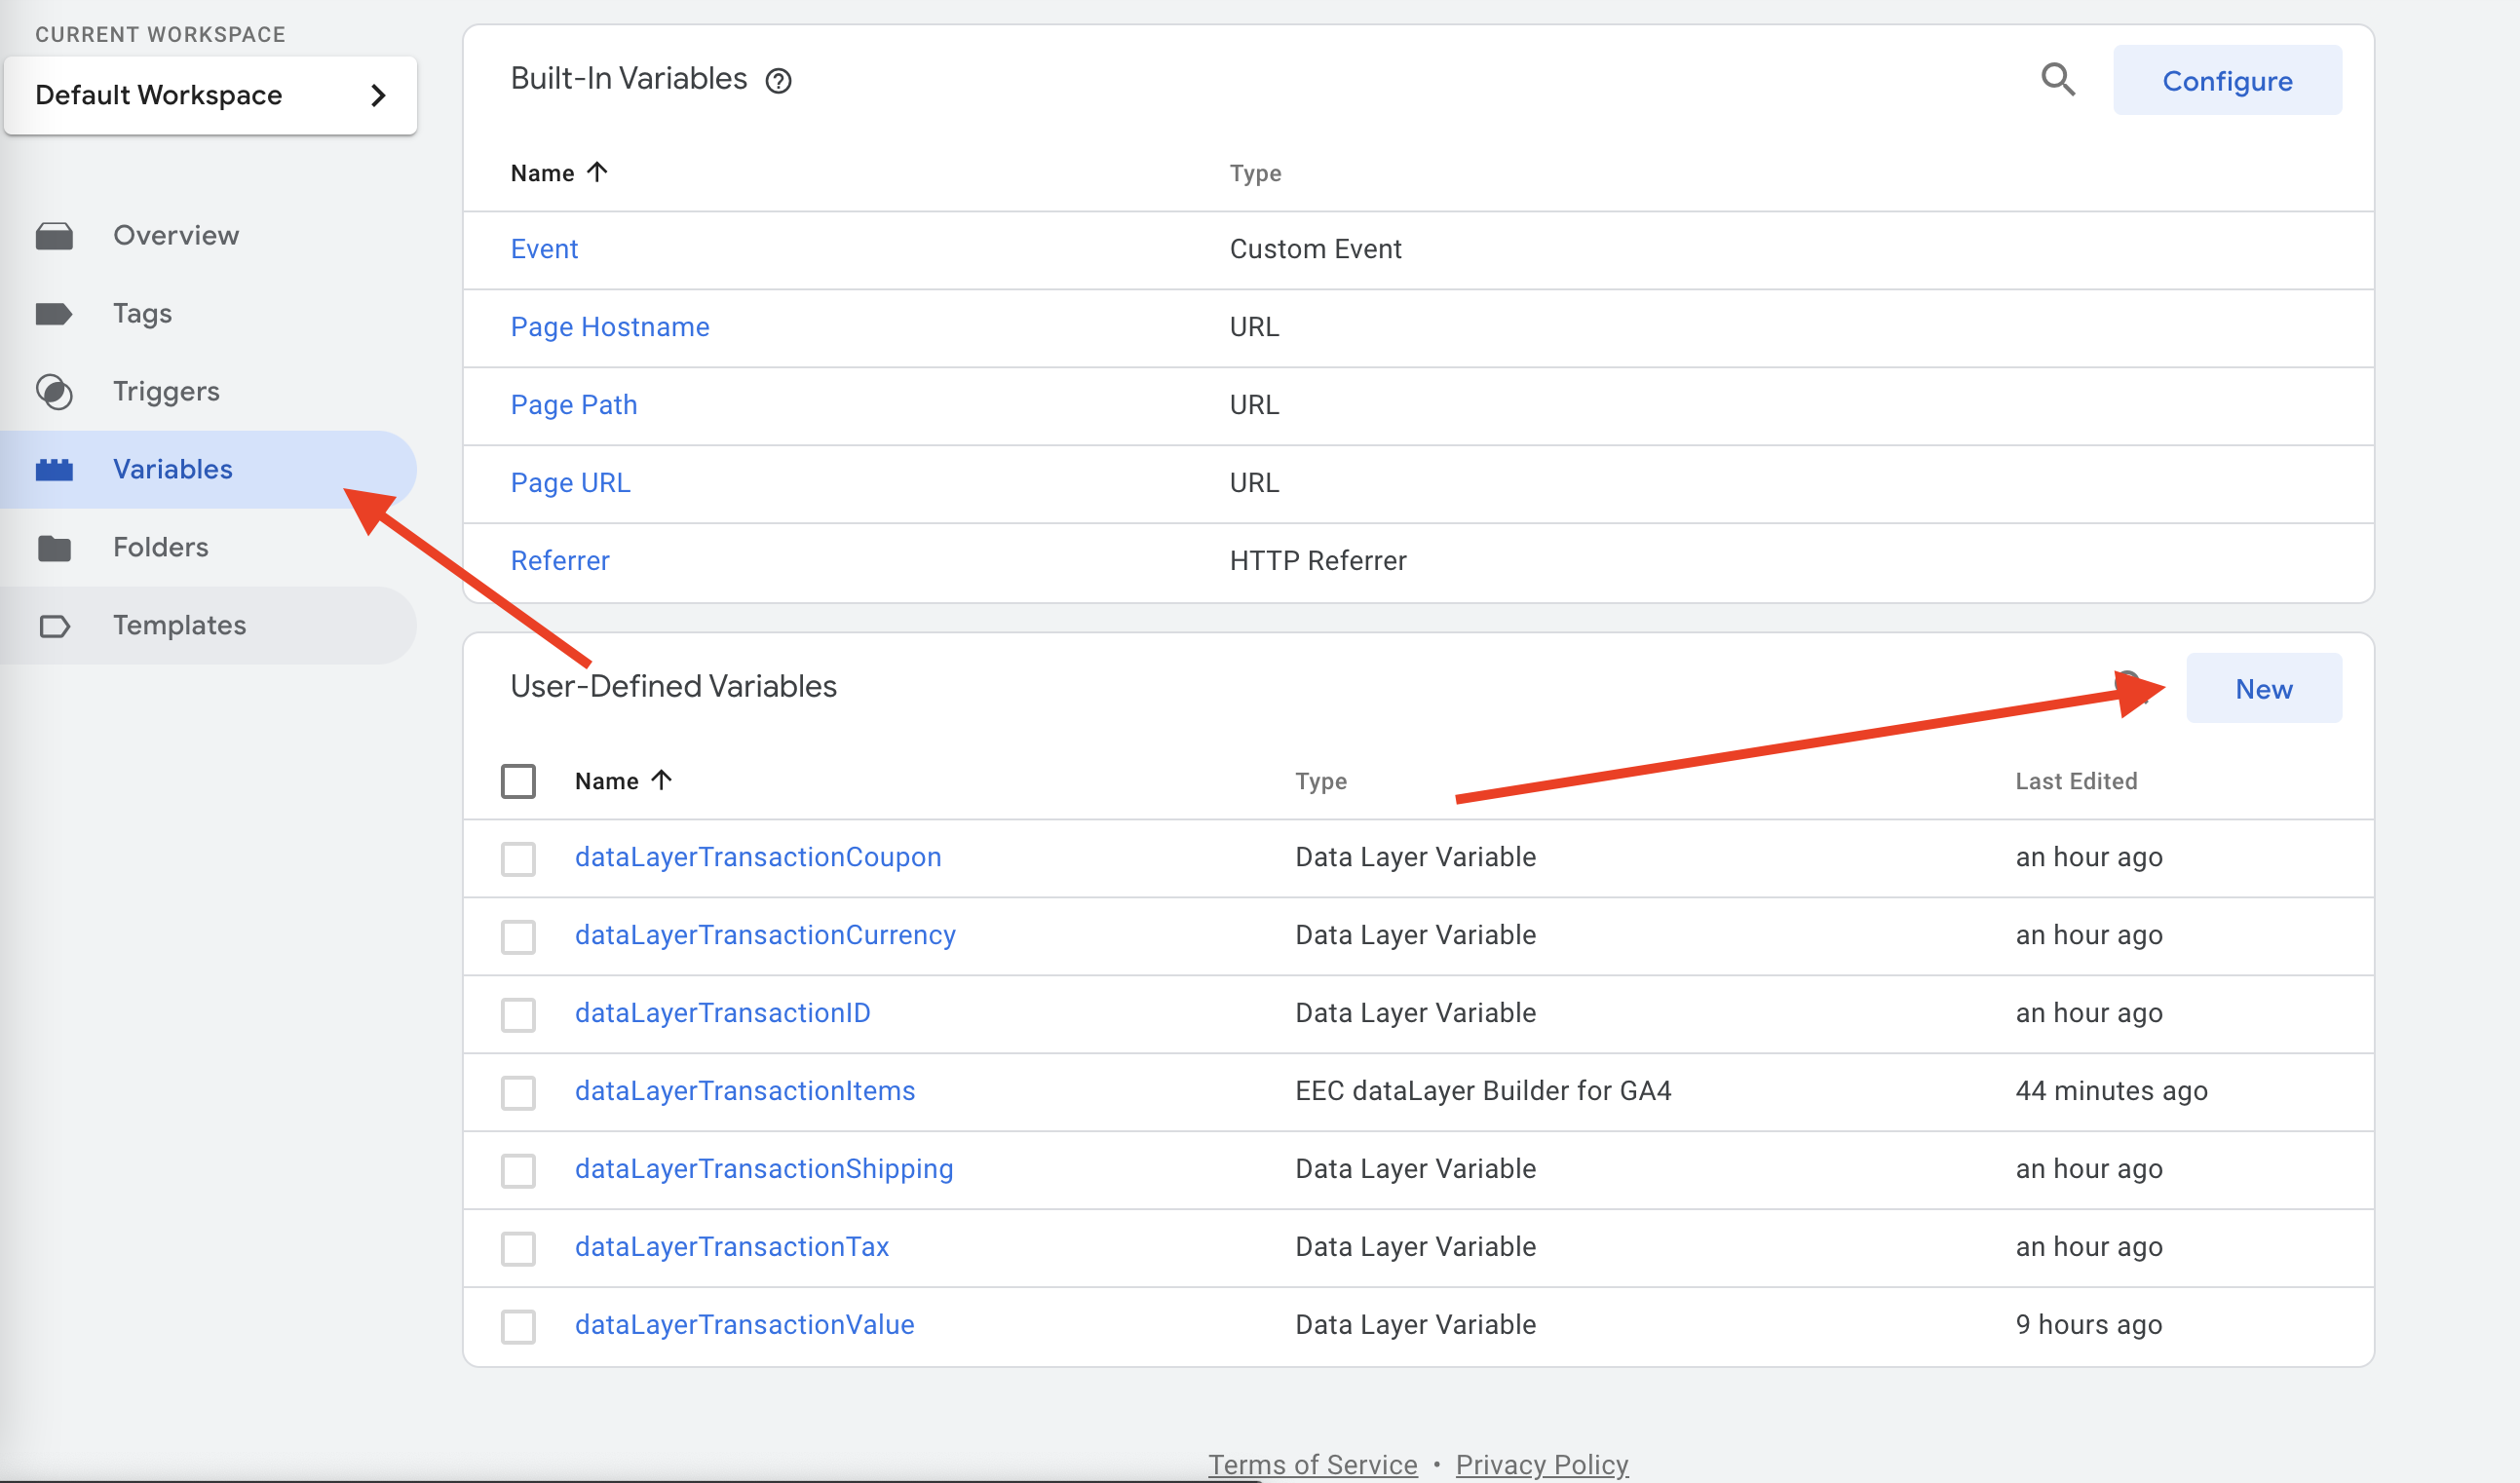Image resolution: width=2520 pixels, height=1483 pixels.
Task: Sort built-in variables by Name arrow
Action: (597, 172)
